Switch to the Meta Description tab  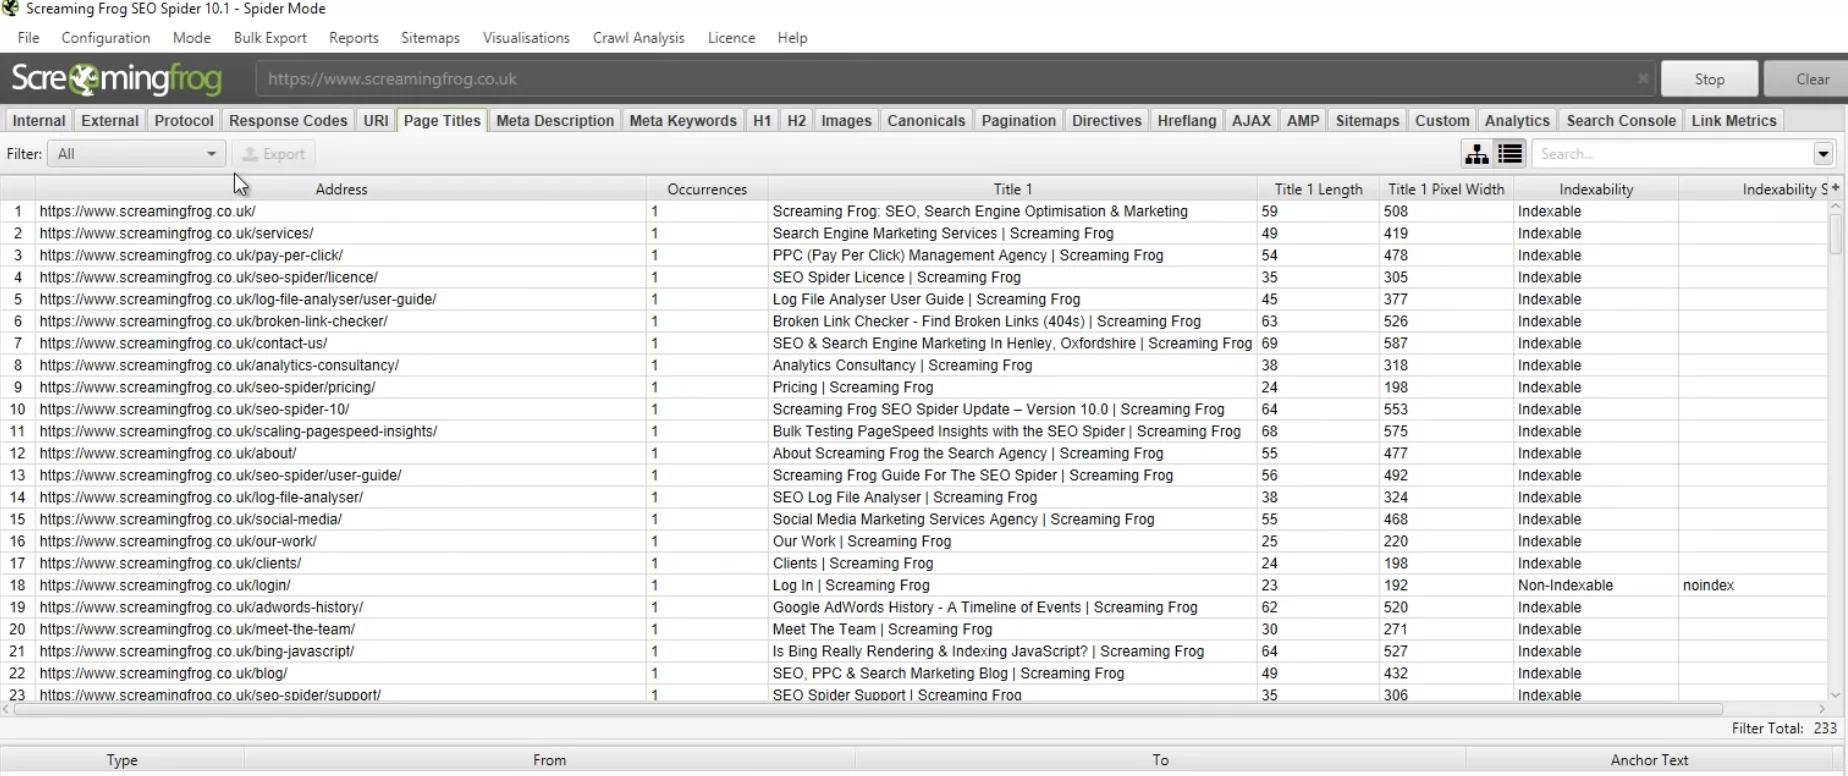tap(555, 120)
